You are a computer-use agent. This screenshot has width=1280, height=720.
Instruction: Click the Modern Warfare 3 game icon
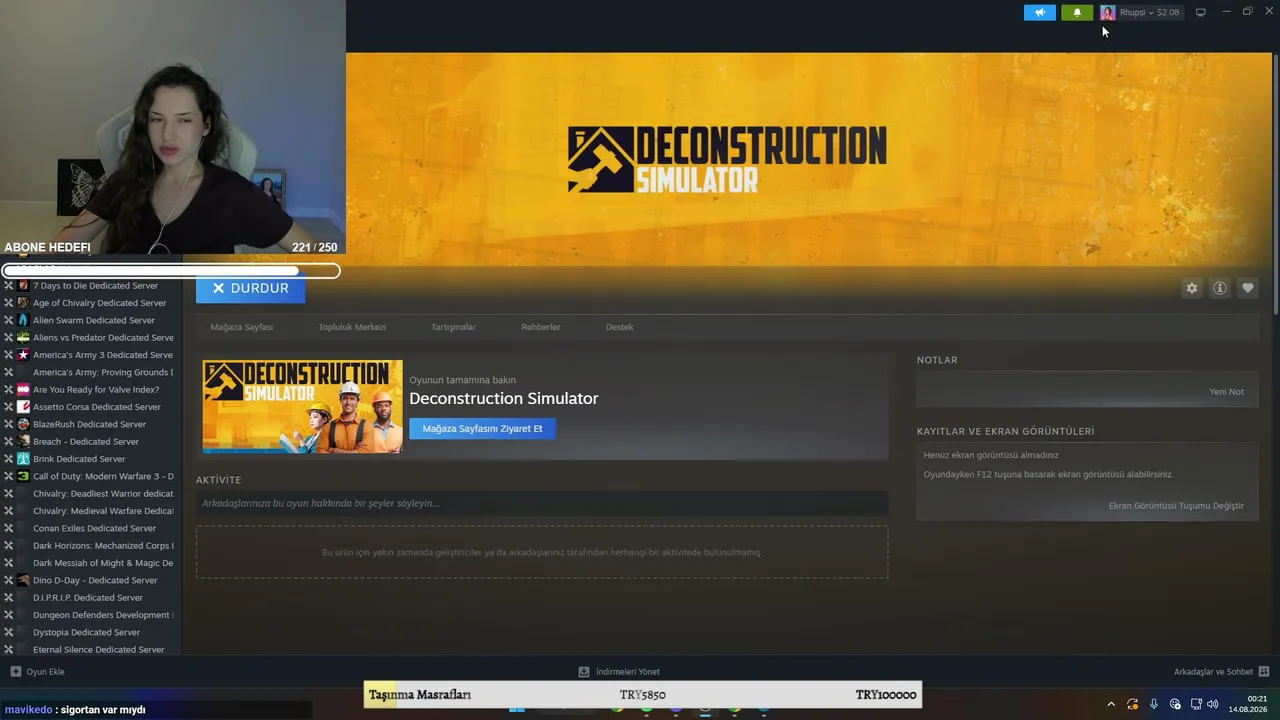(23, 476)
